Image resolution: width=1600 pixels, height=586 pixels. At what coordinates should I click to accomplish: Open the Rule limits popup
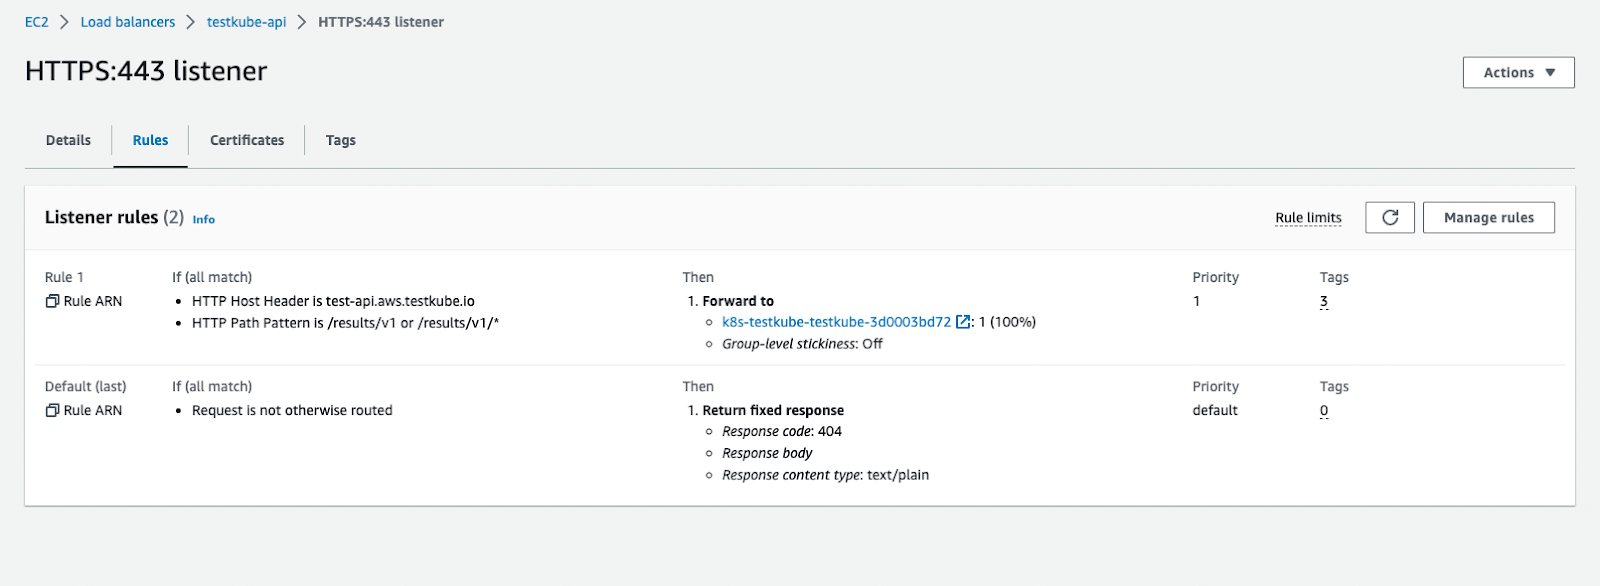coord(1307,217)
